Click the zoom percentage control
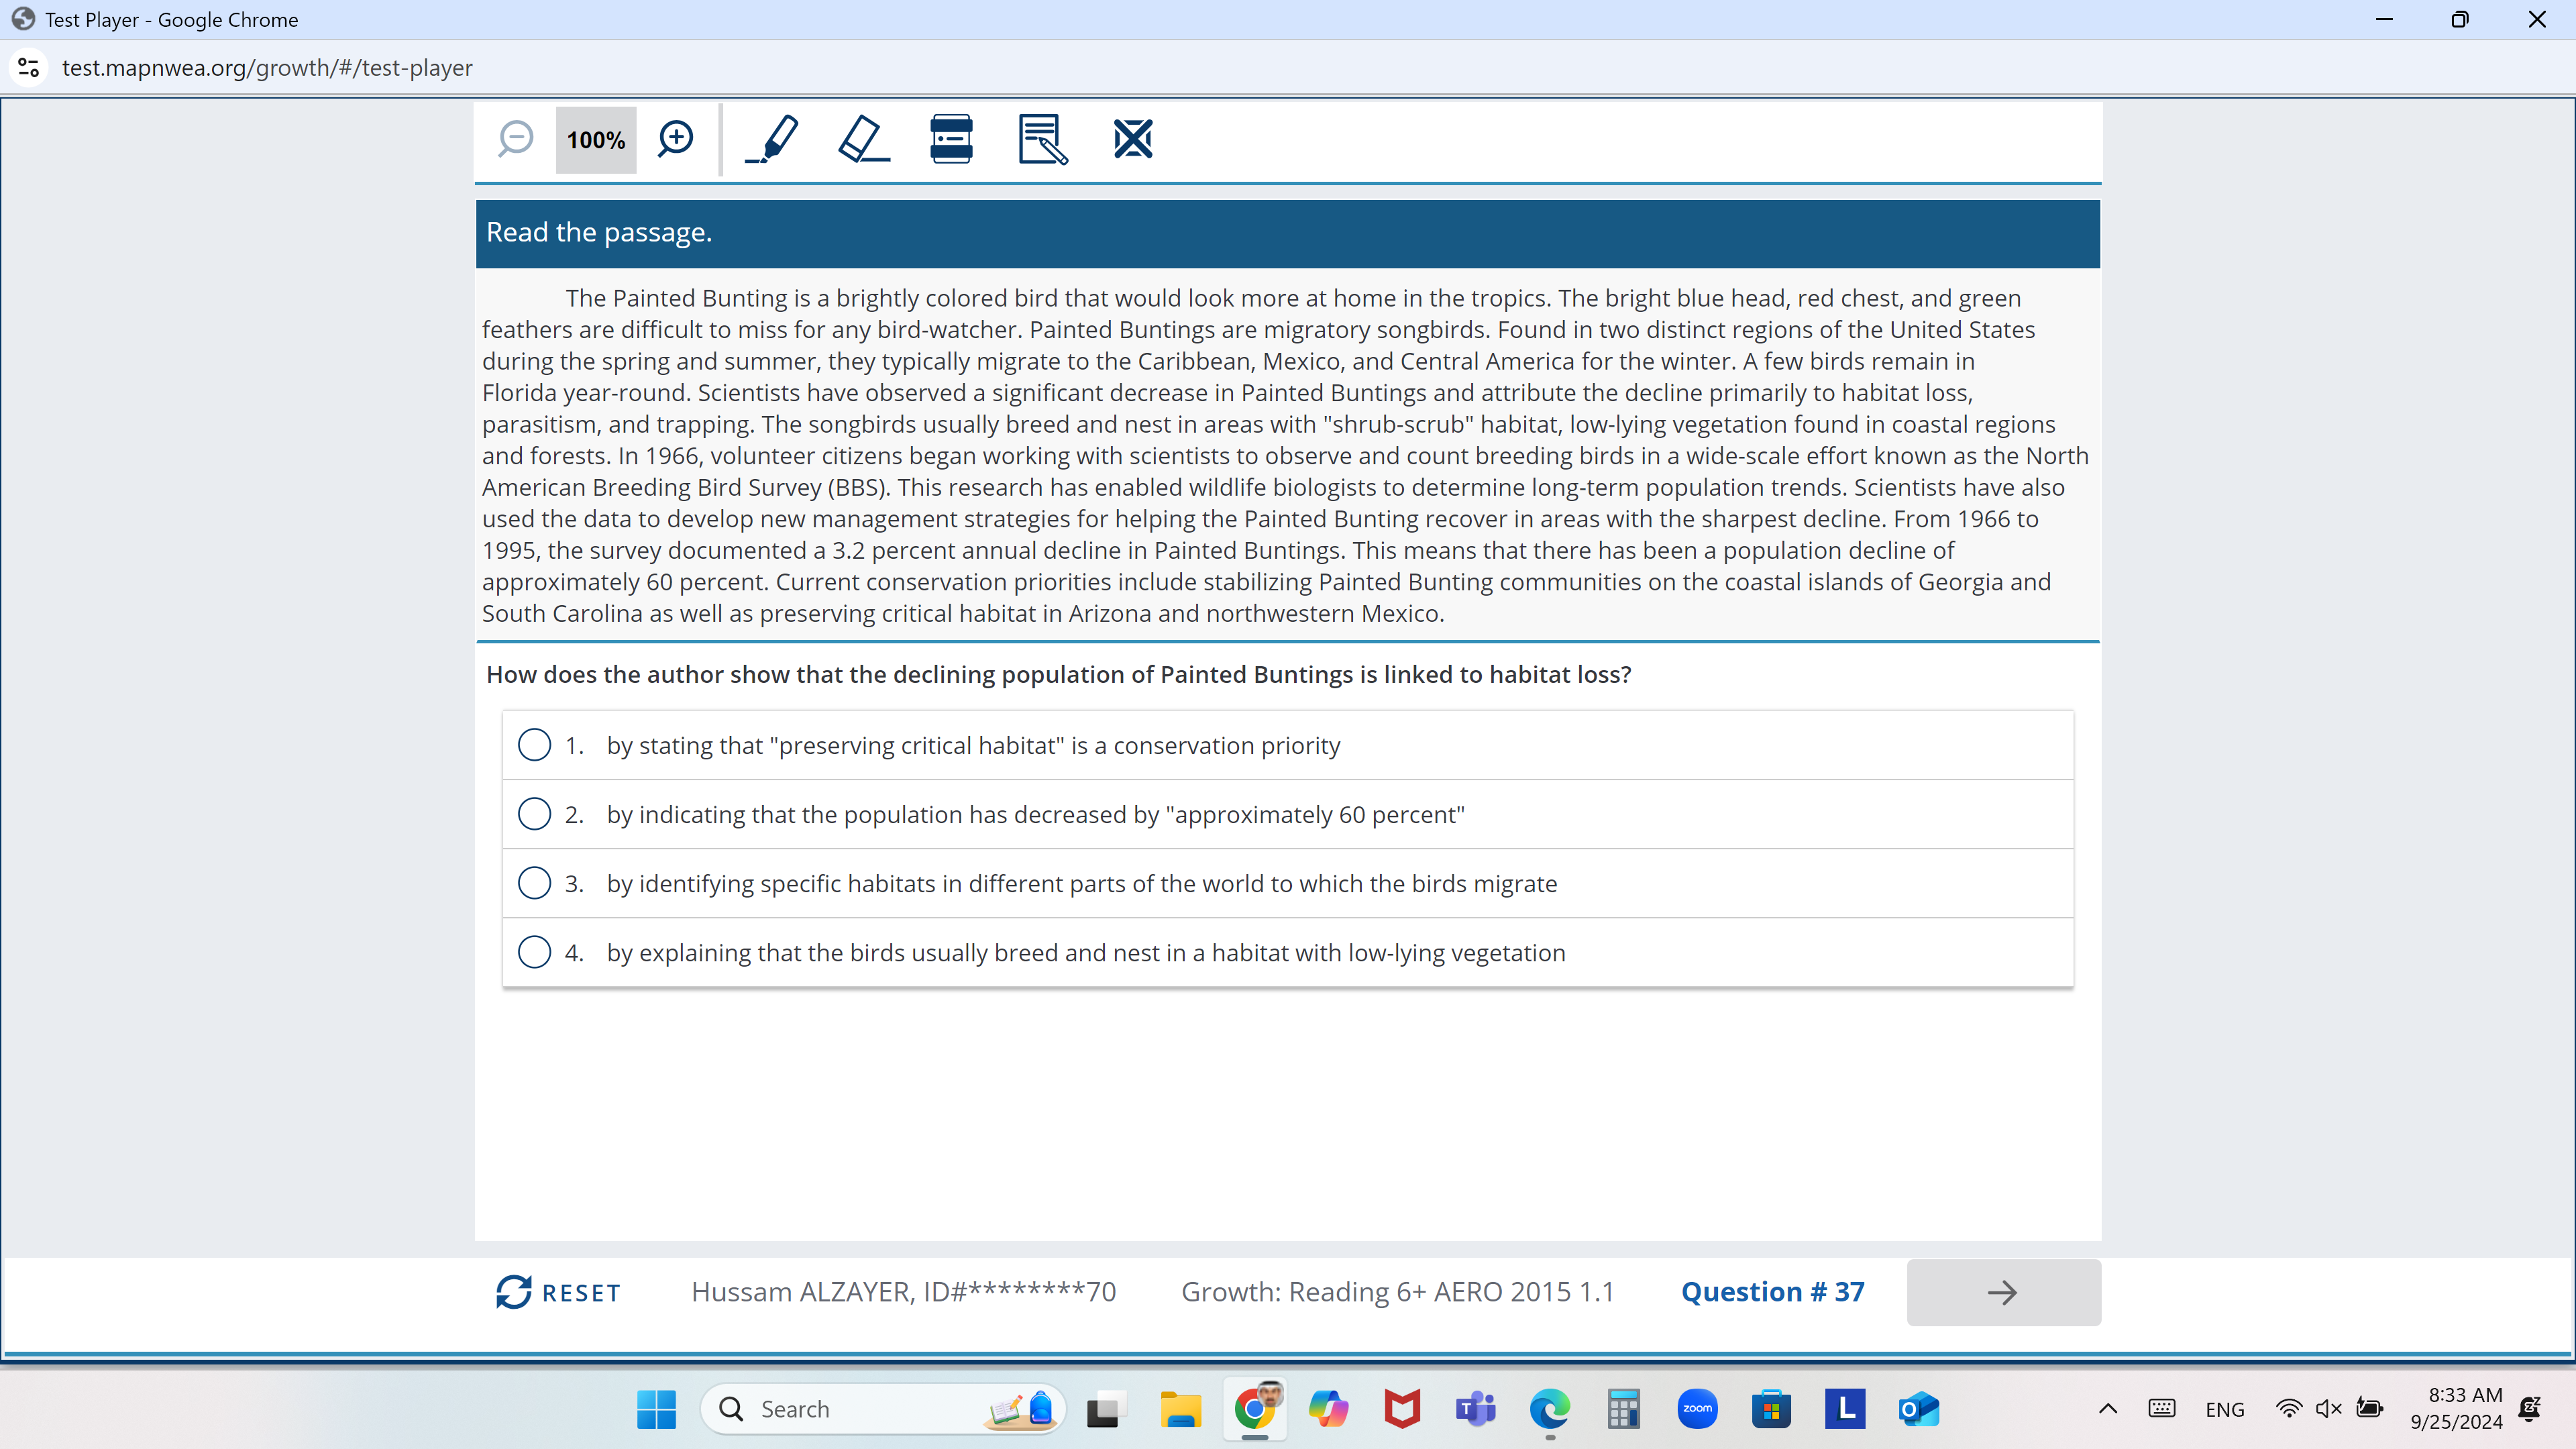2576x1449 pixels. click(594, 138)
